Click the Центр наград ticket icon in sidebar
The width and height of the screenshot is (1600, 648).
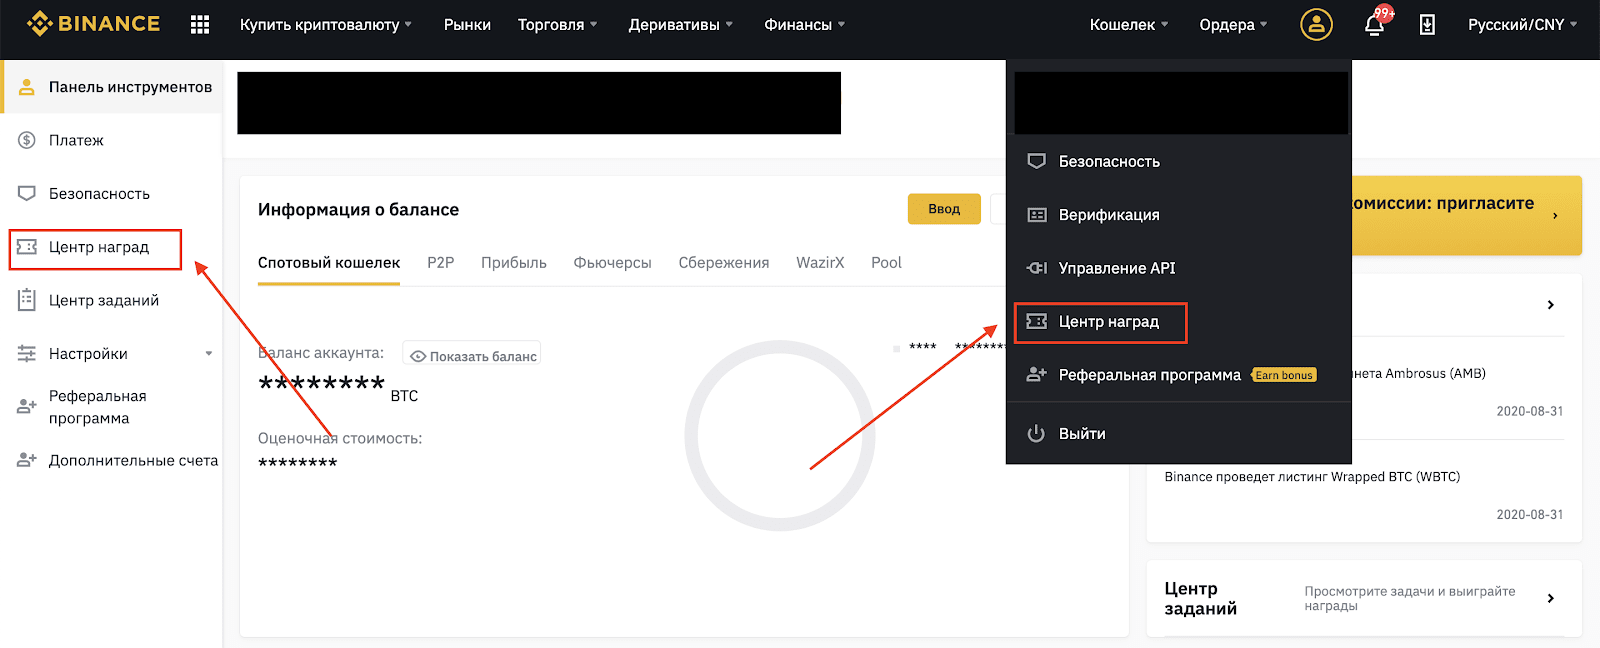pos(27,247)
